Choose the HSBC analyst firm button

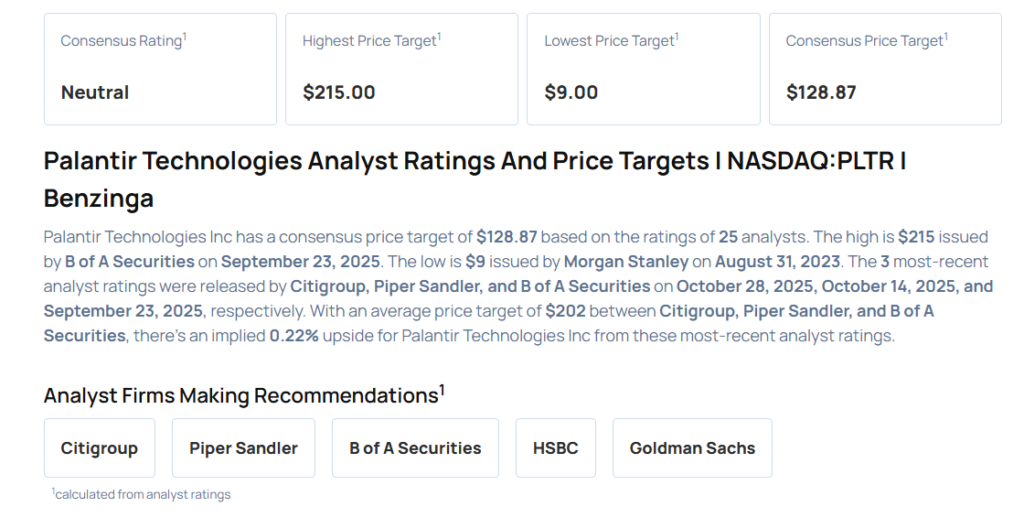coord(555,448)
